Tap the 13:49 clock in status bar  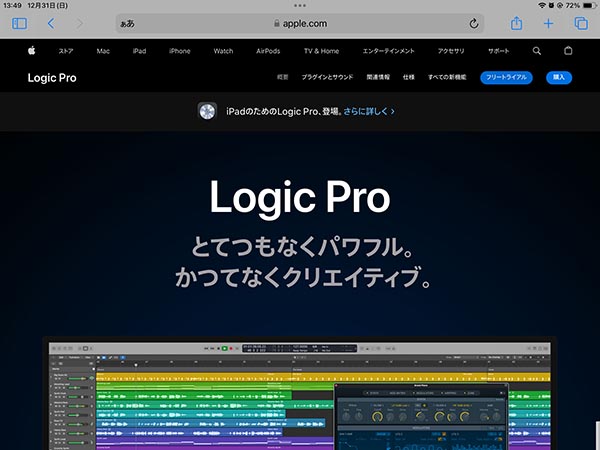[x=12, y=5]
